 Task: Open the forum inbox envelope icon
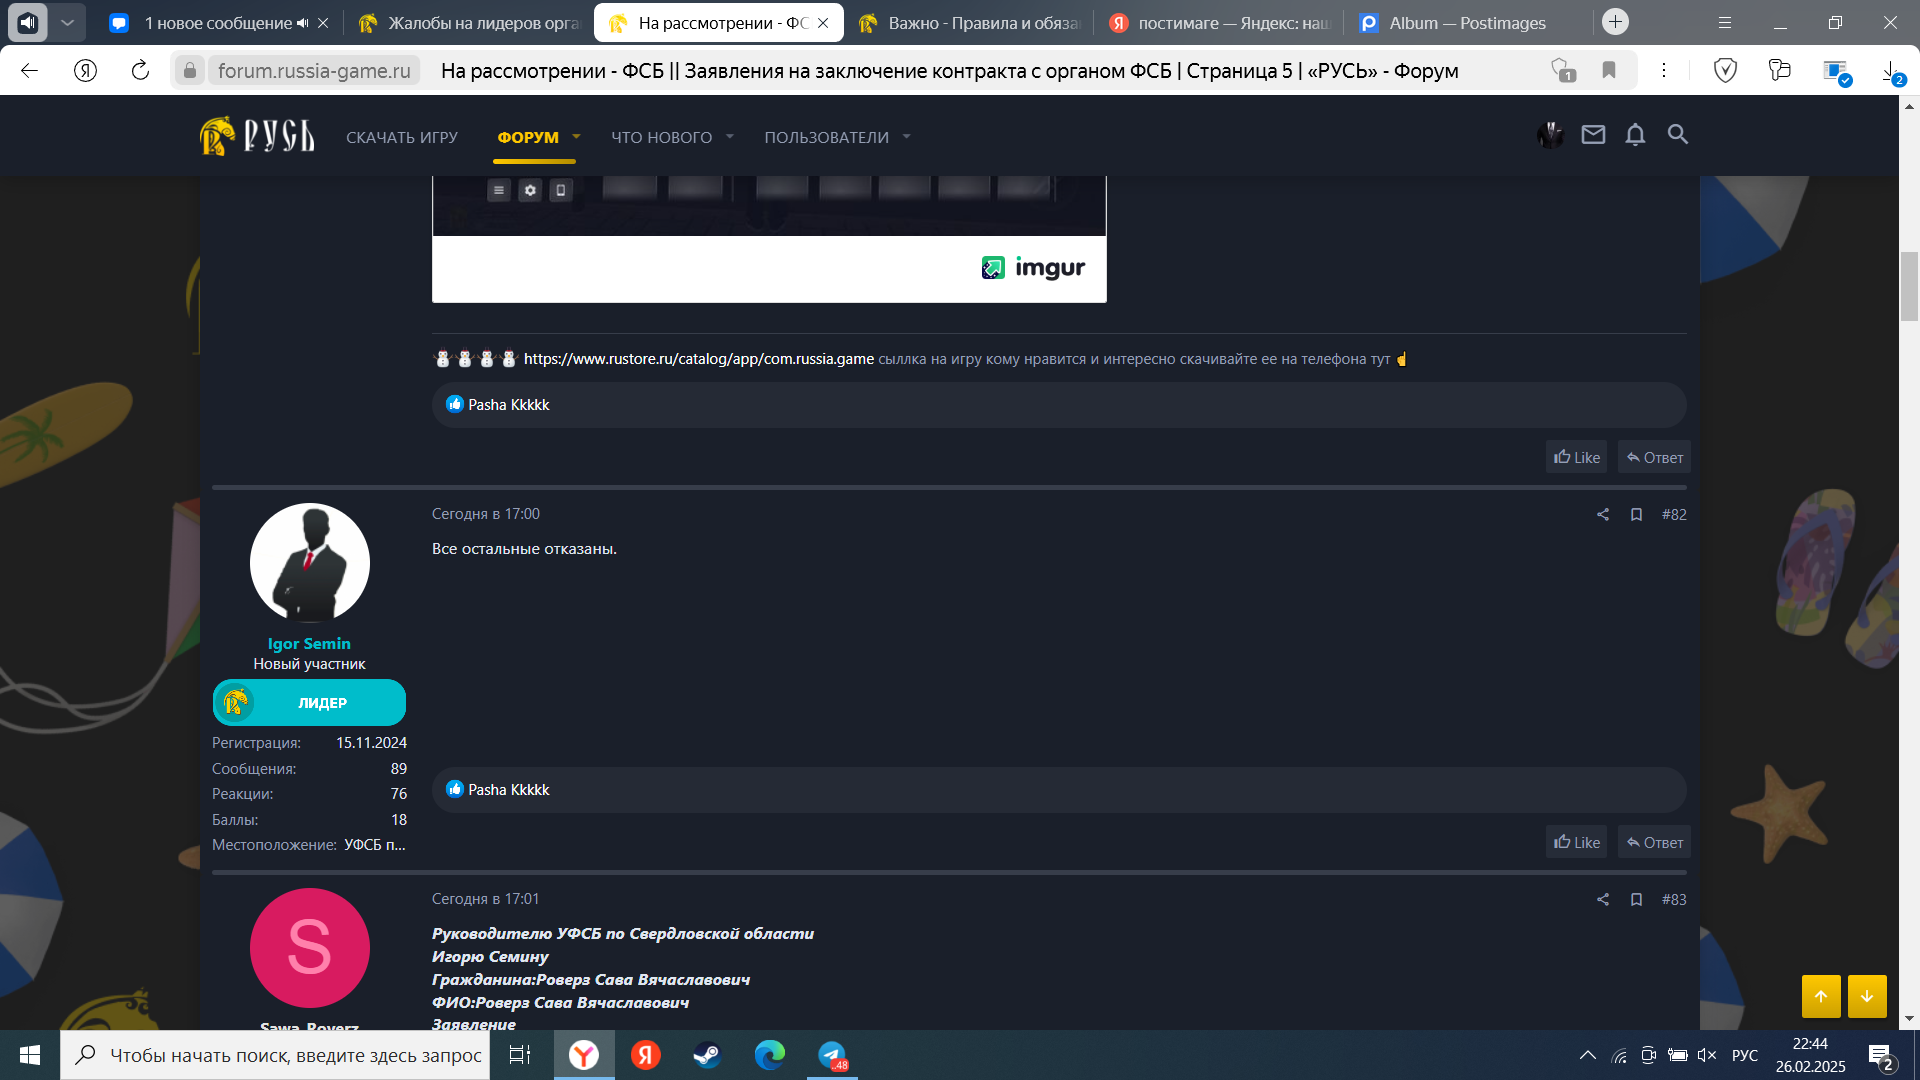pos(1593,134)
